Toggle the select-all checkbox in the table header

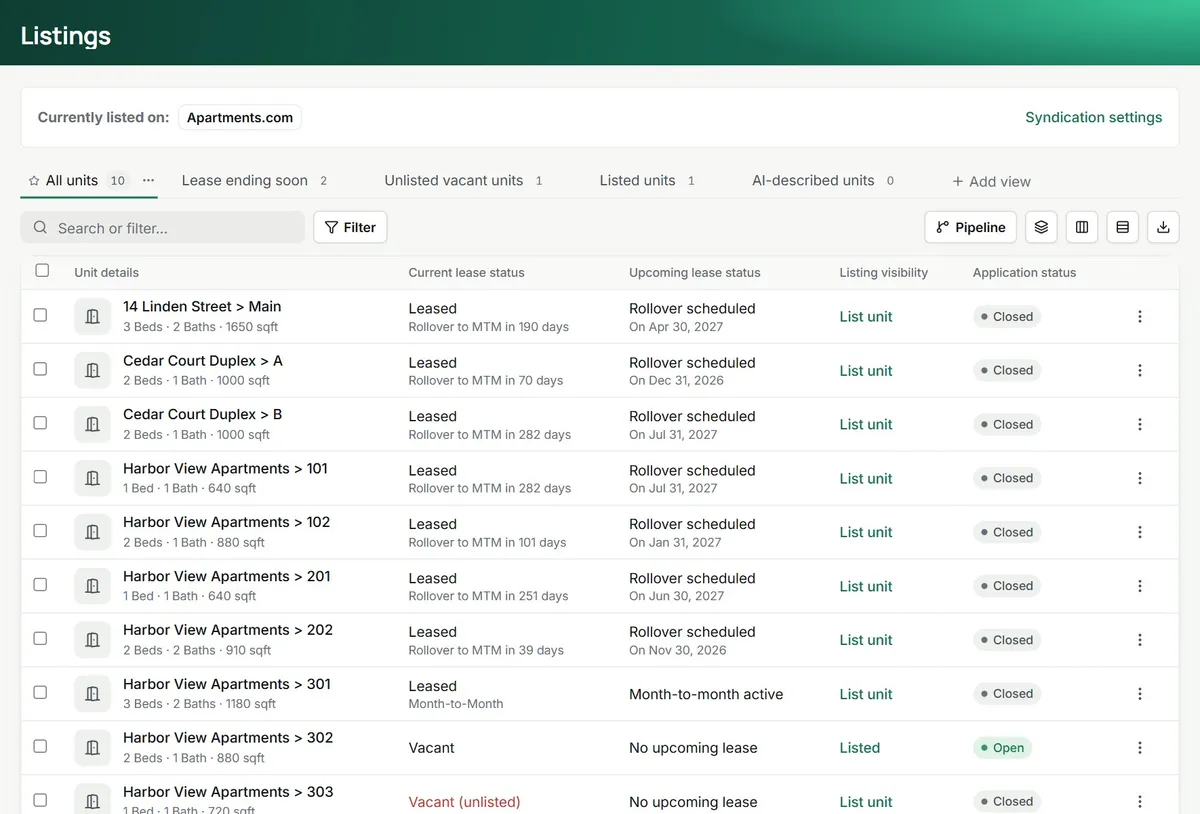41,270
